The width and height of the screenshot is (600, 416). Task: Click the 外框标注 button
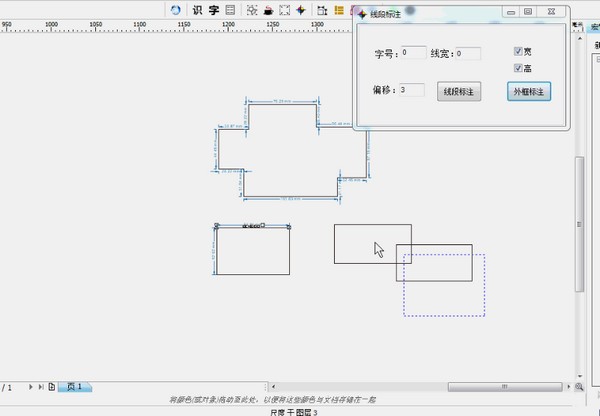(x=529, y=92)
